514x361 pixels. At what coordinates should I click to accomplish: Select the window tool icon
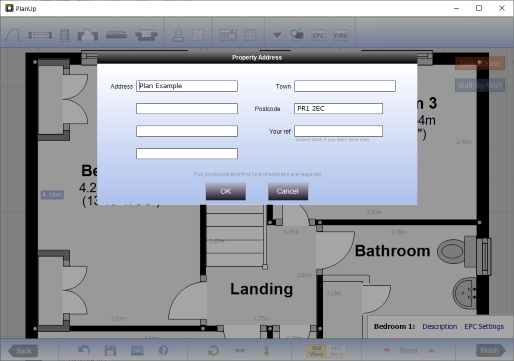[40, 35]
